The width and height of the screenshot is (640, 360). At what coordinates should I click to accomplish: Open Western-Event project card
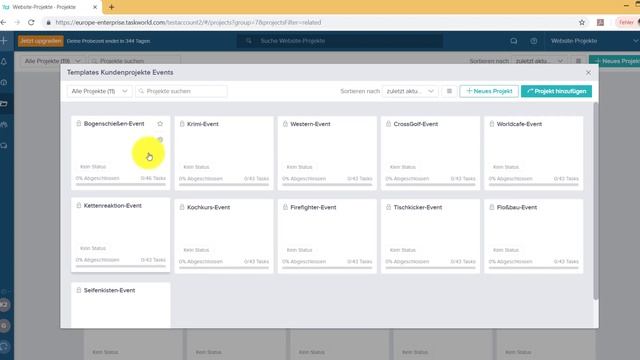327,153
